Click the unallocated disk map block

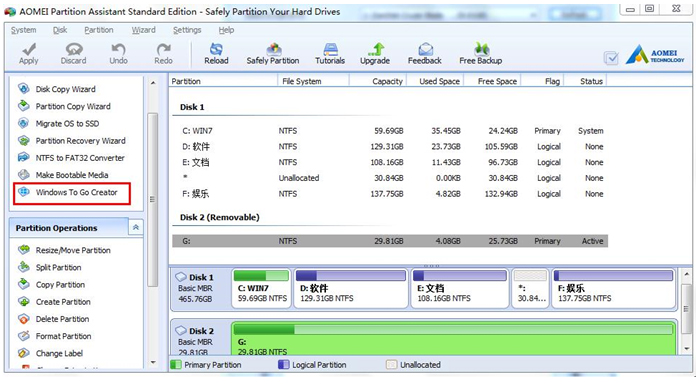[x=530, y=288]
